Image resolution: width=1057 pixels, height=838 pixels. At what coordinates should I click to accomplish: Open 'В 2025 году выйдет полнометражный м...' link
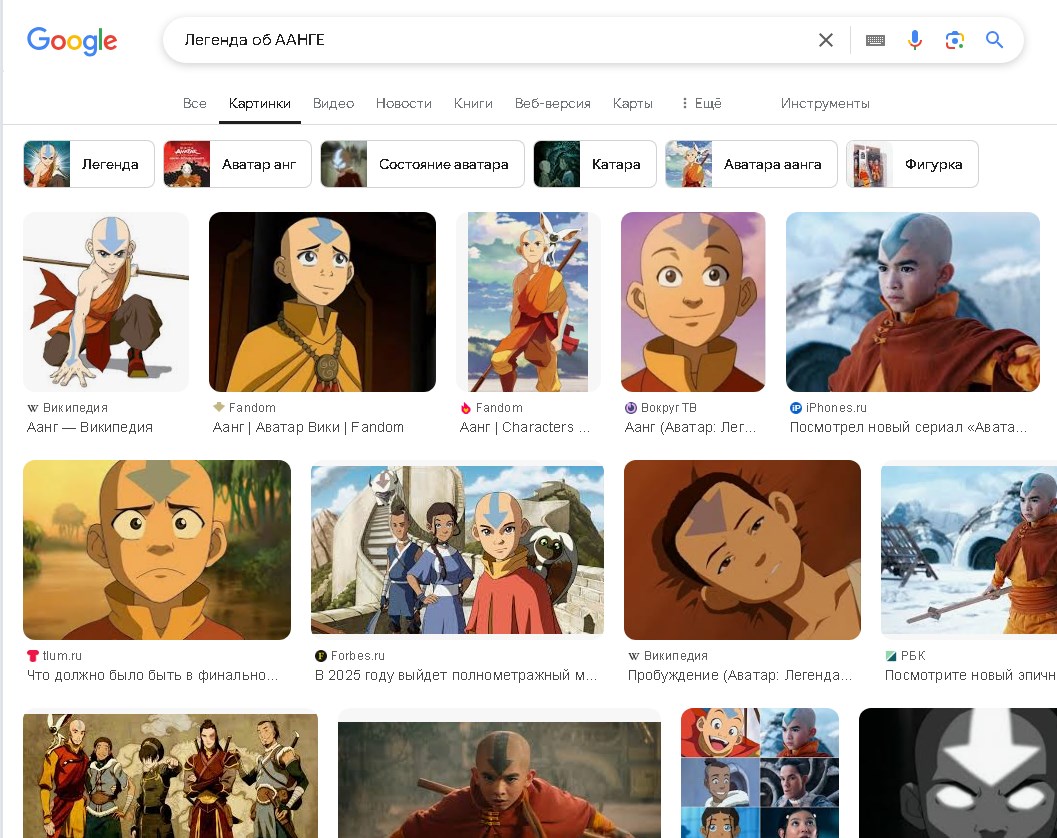click(x=456, y=676)
